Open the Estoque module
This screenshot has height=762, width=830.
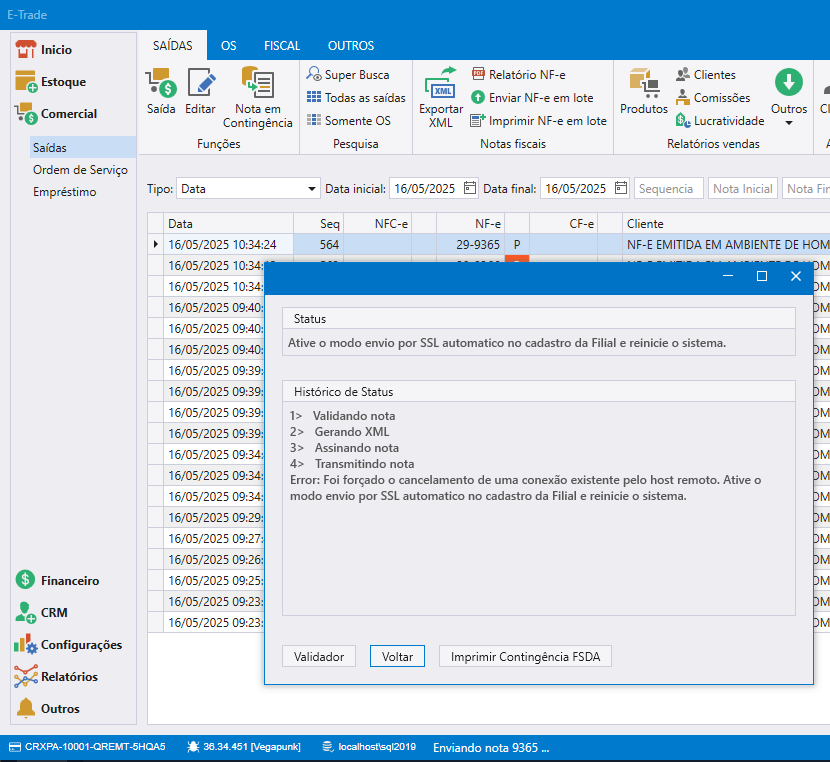50,81
